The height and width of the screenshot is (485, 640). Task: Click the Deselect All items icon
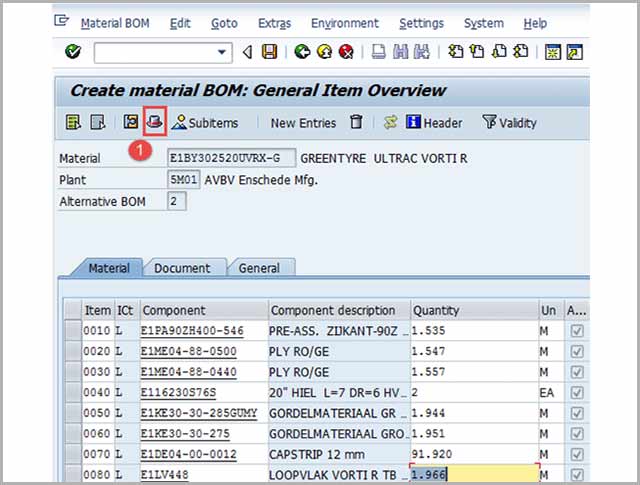[x=98, y=122]
